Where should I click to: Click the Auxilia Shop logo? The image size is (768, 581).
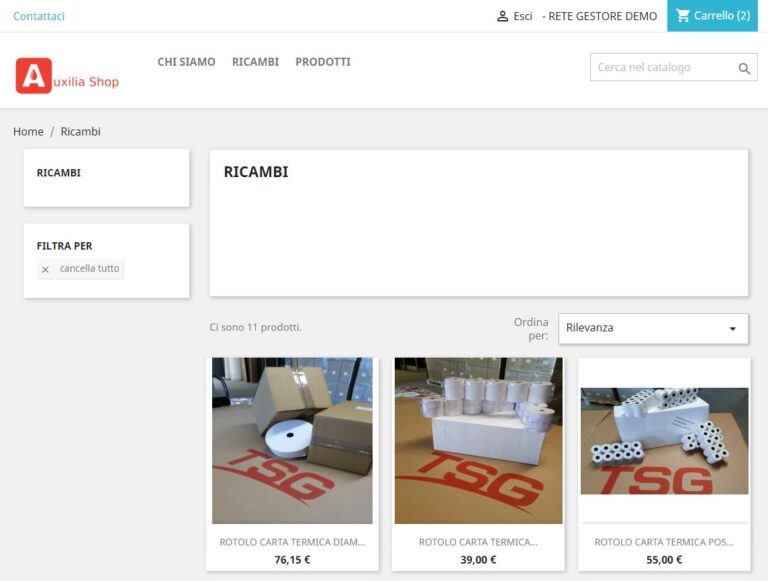67,76
